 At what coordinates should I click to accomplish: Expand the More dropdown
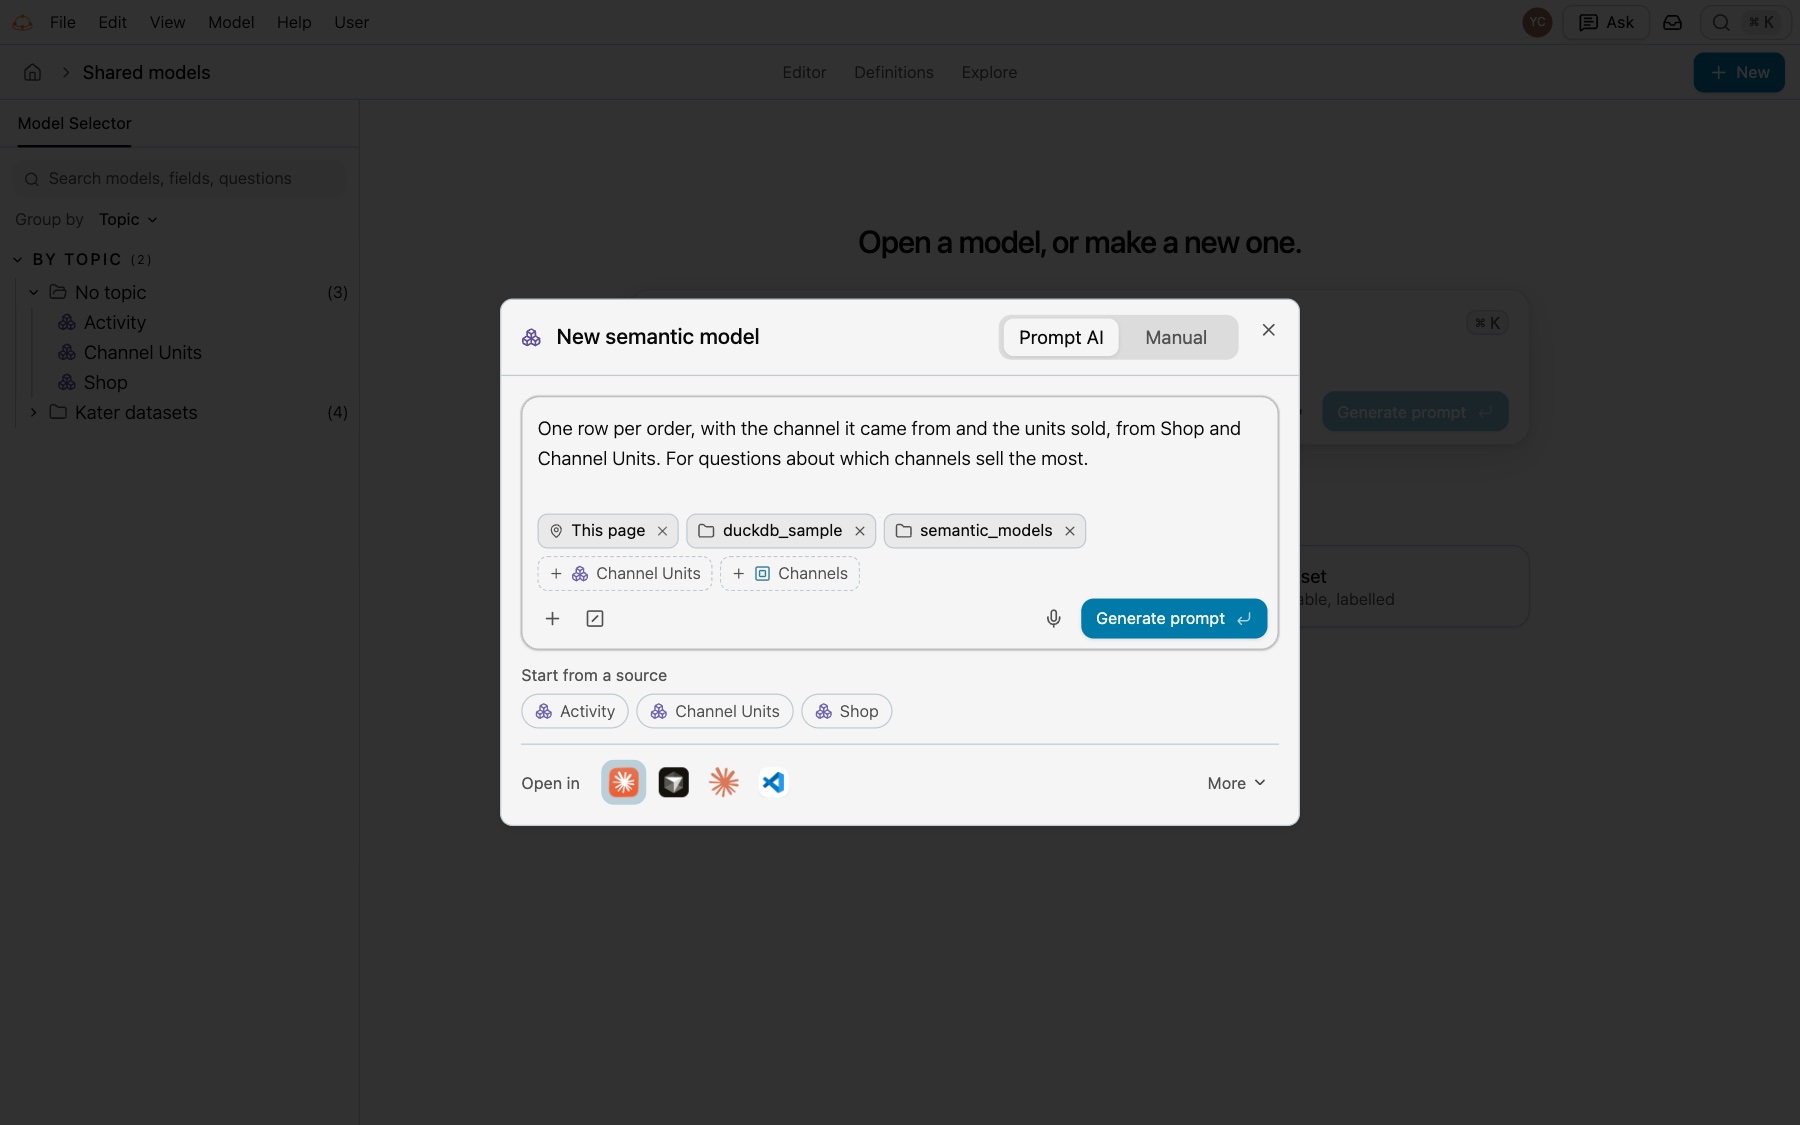[1236, 783]
